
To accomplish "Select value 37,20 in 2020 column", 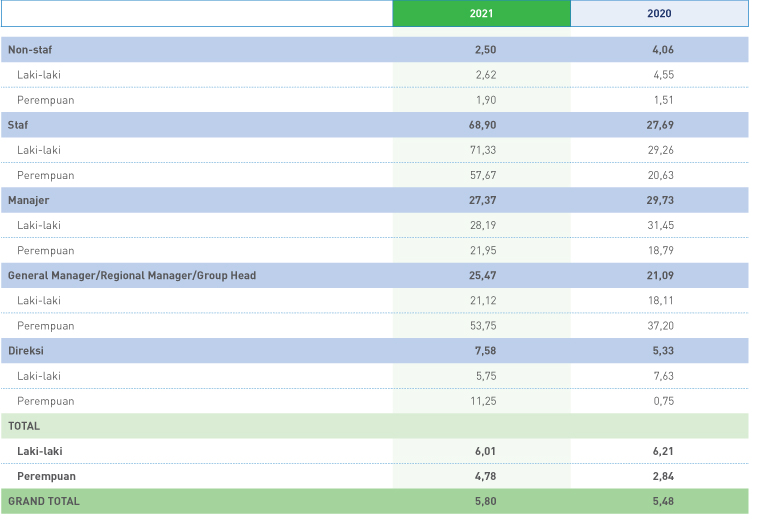I will click(x=660, y=326).
